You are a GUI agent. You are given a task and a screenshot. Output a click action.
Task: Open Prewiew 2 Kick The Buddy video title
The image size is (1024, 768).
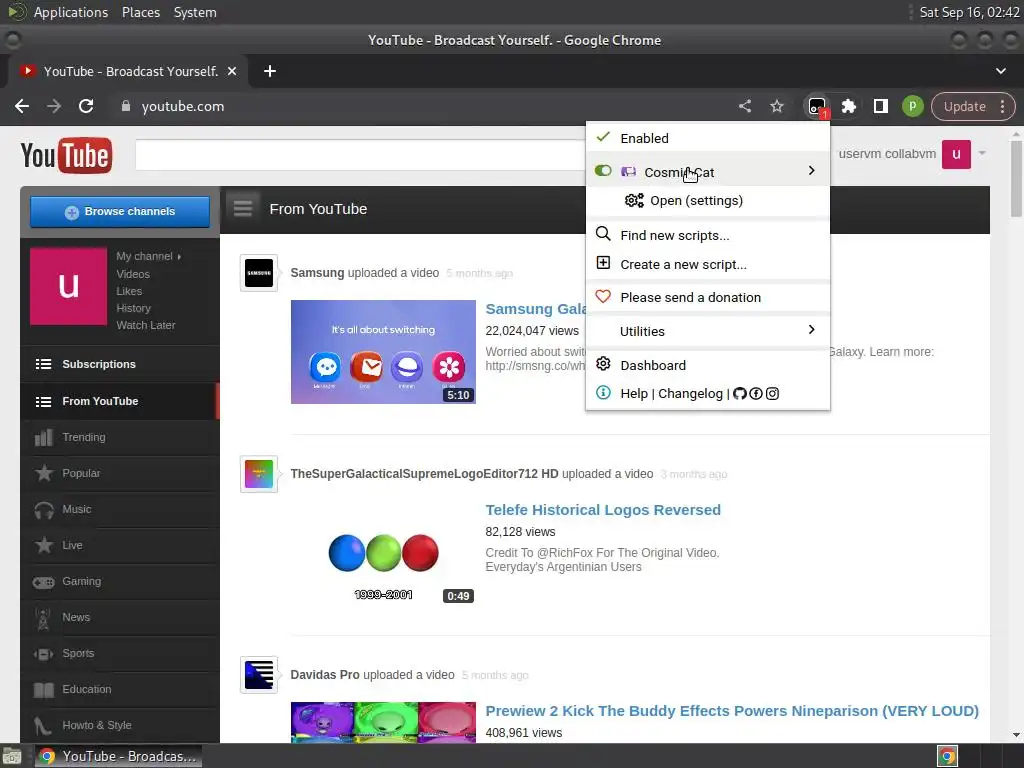732,711
